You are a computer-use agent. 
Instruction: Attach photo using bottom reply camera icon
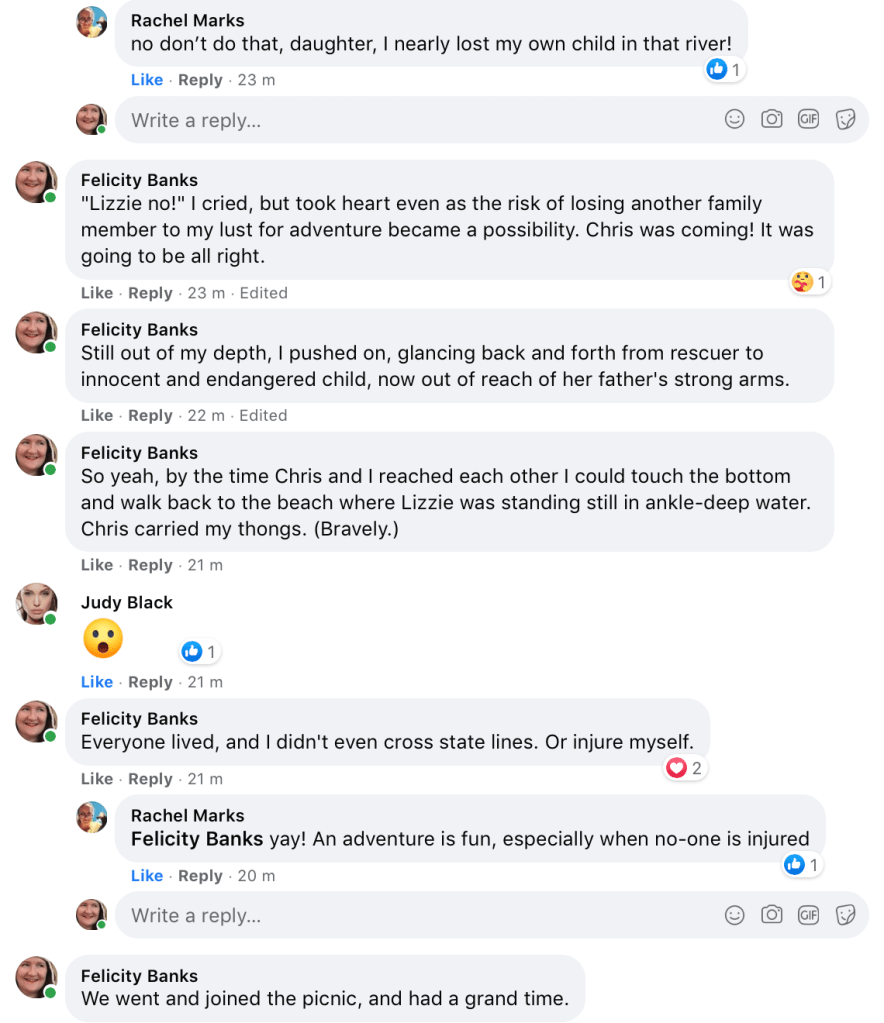[772, 915]
